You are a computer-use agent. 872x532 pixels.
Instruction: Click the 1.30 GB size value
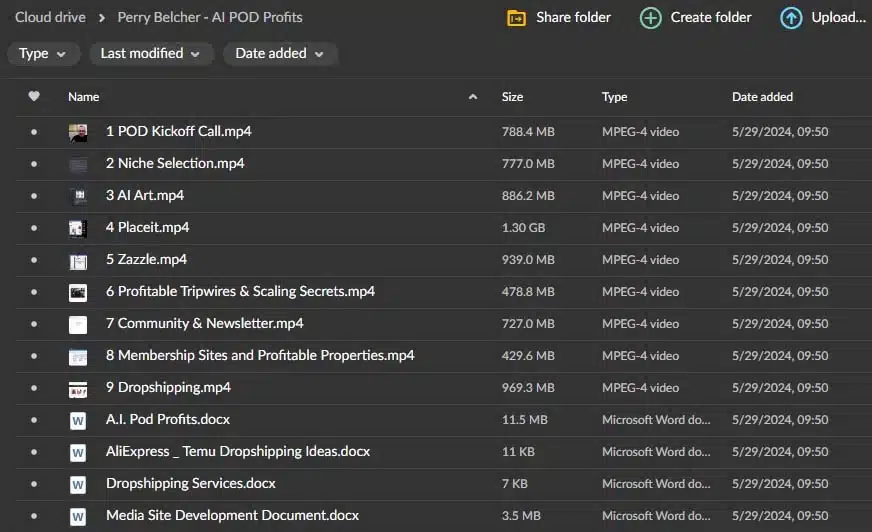[x=523, y=228]
